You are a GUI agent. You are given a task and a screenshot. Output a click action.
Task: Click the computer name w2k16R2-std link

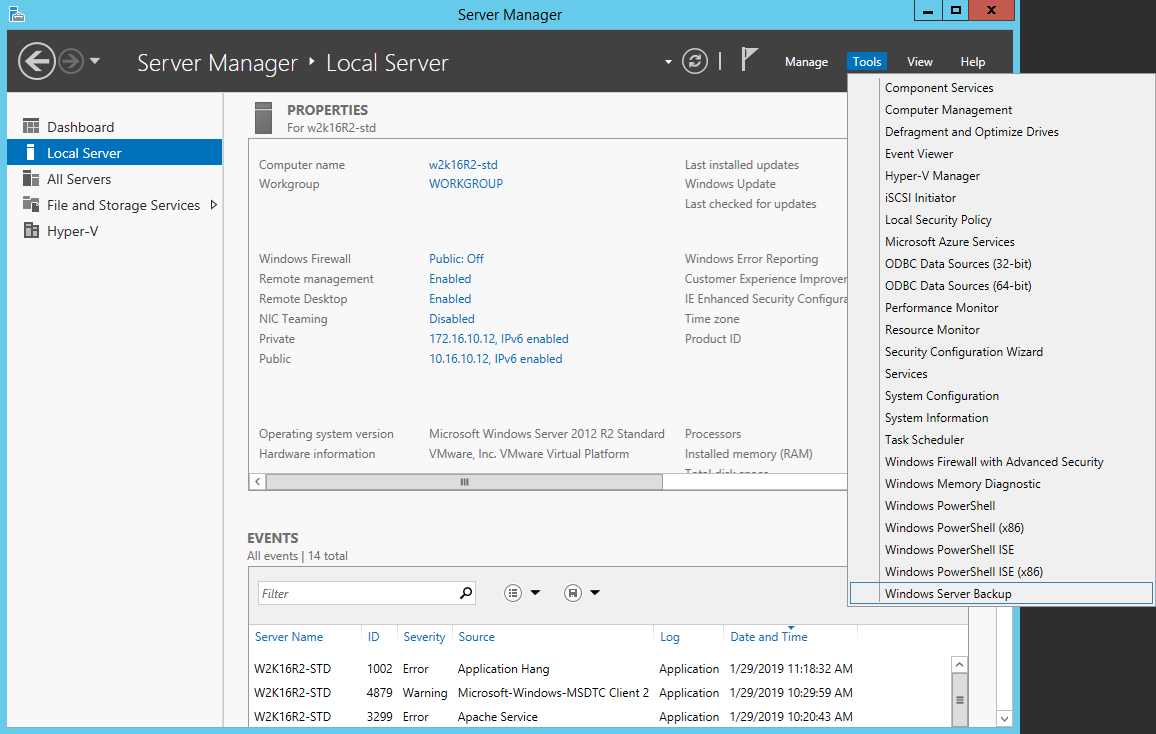[463, 165]
